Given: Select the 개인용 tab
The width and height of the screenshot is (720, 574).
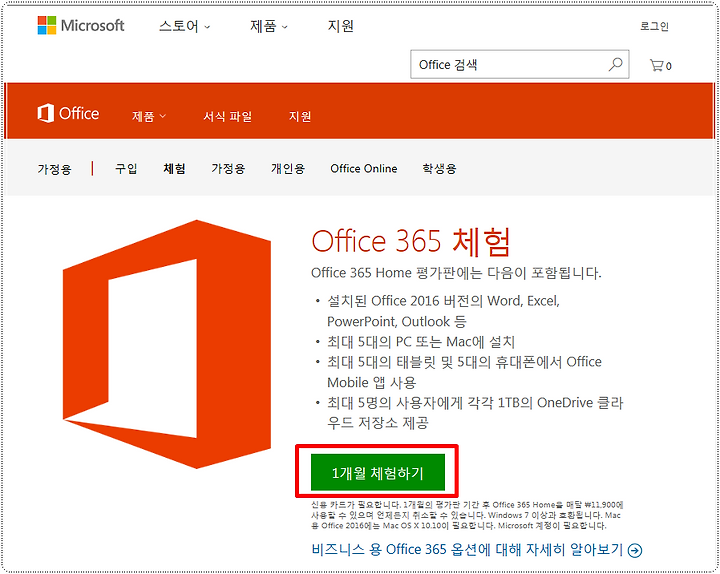Looking at the screenshot, I should coord(288,169).
